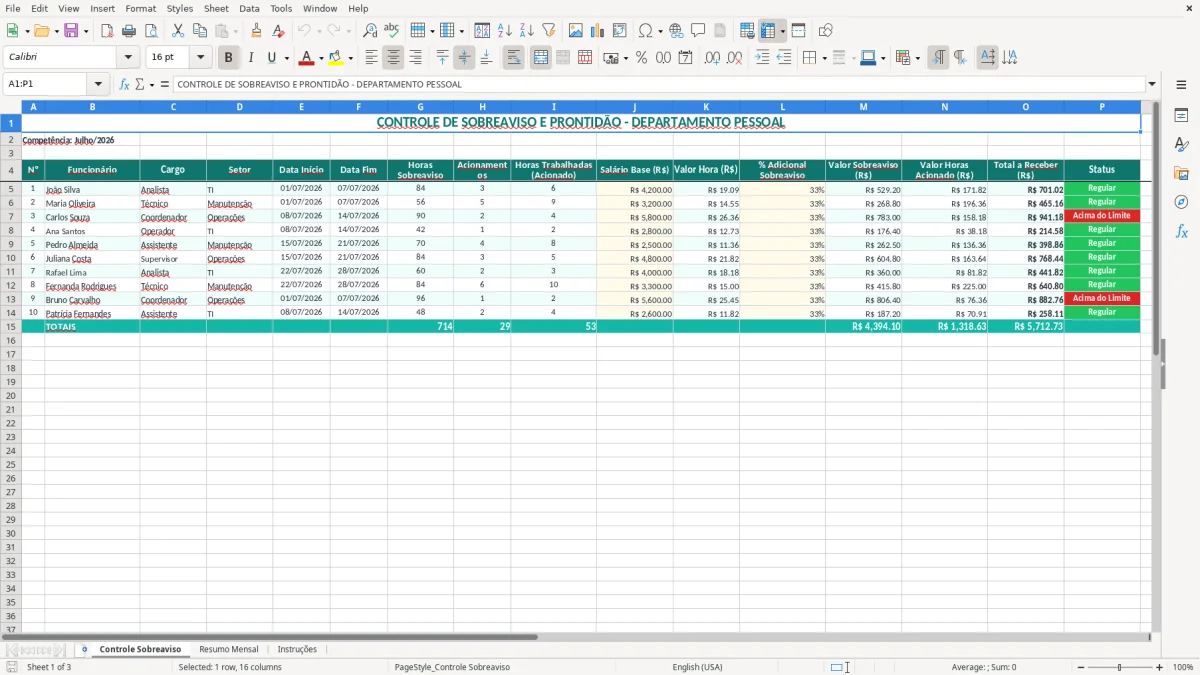Cut the selected cells
Viewport: 1200px width, 675px height.
(177, 31)
